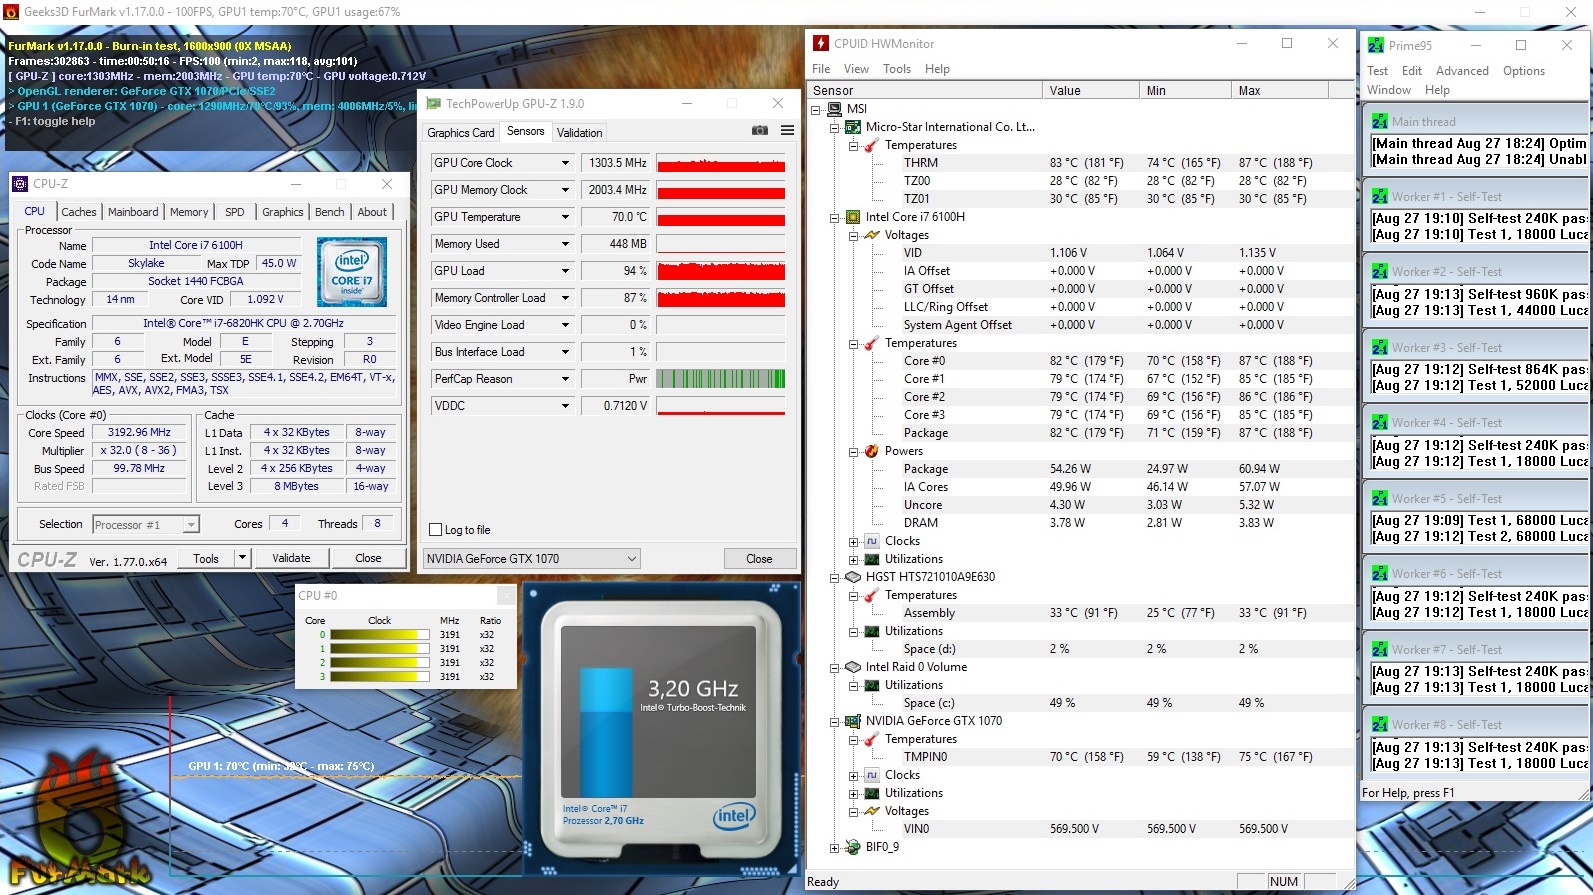Screen dimensions: 1593x895
Task: Click the HGST hard drive icon in tree
Action: [853, 577]
